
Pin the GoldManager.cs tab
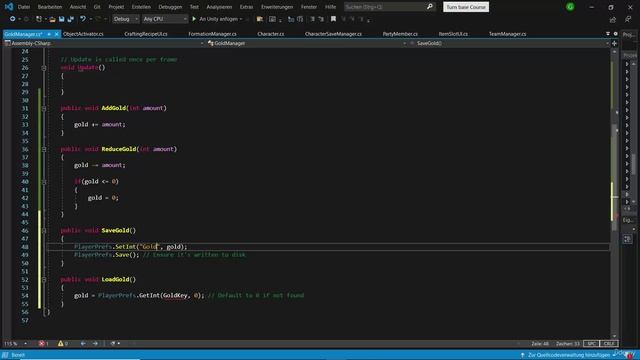(49, 34)
